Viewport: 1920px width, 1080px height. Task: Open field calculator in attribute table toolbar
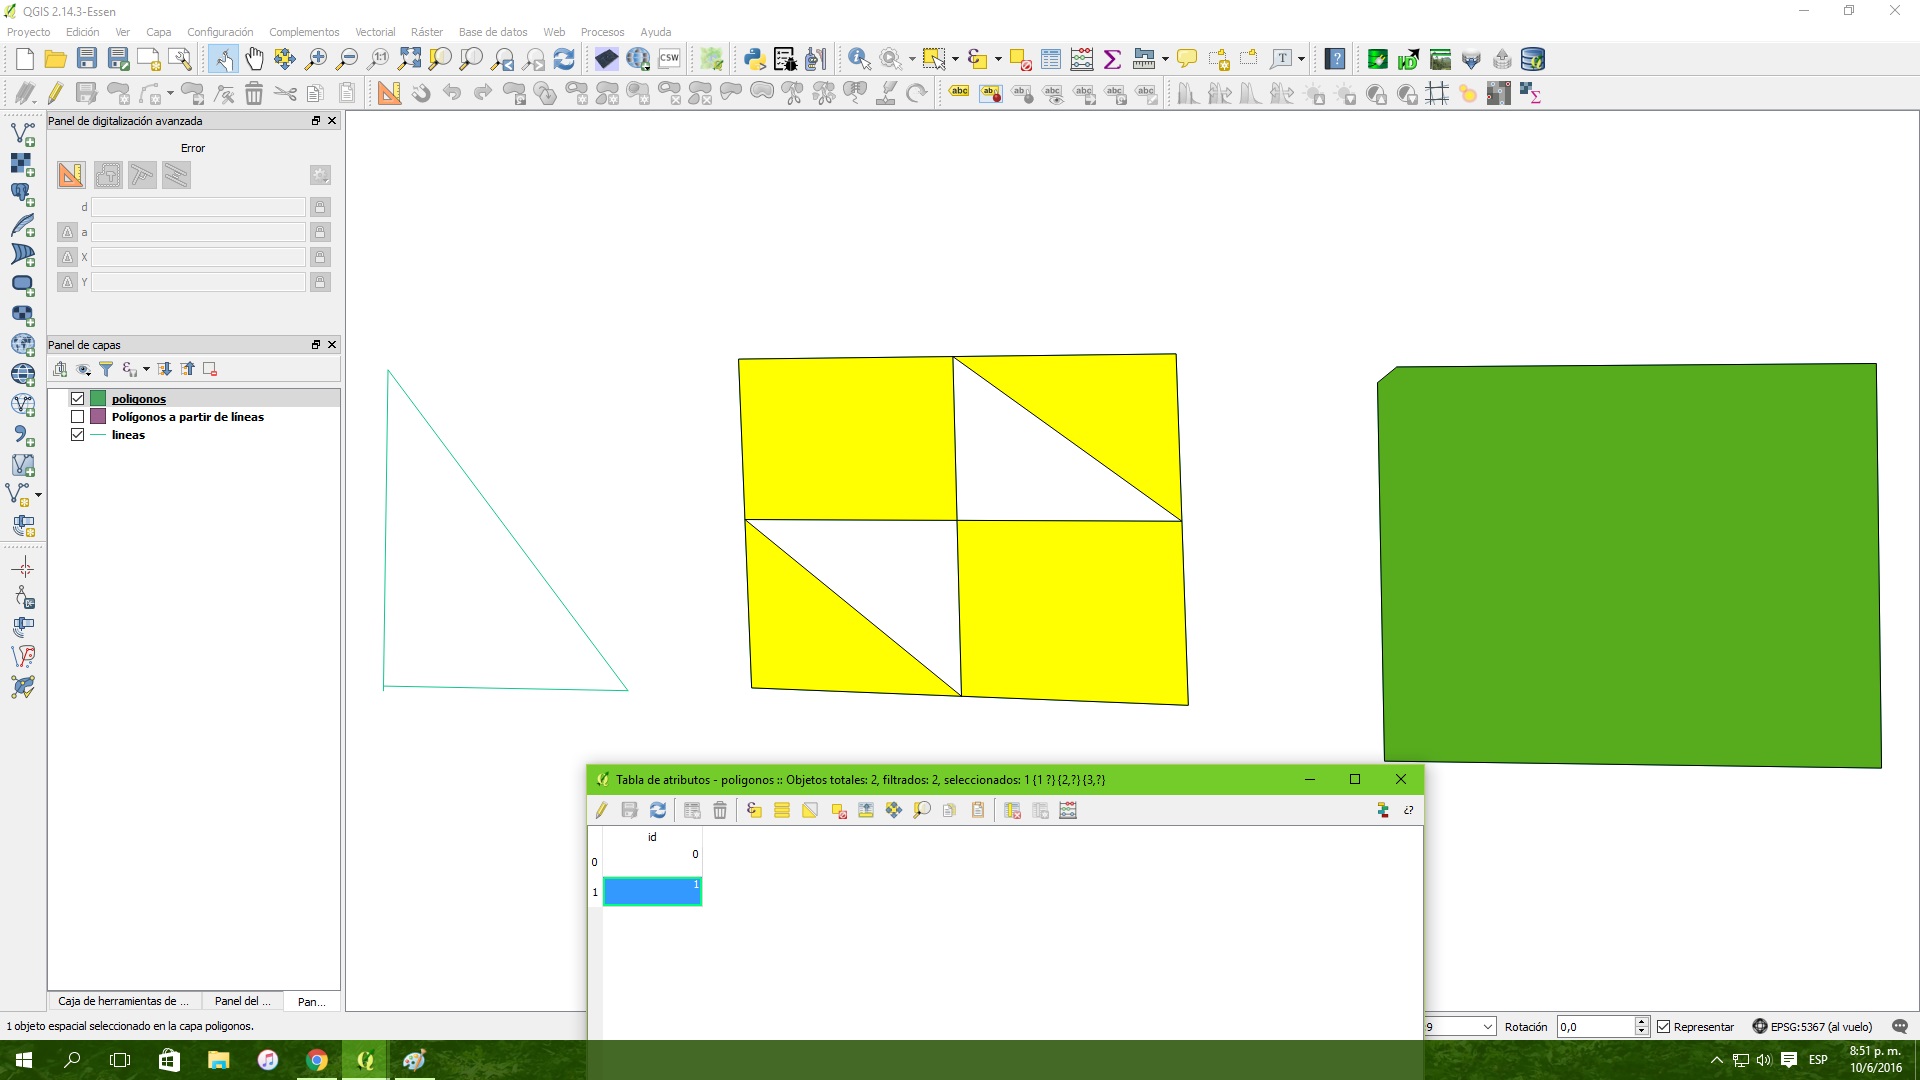pos(1068,810)
